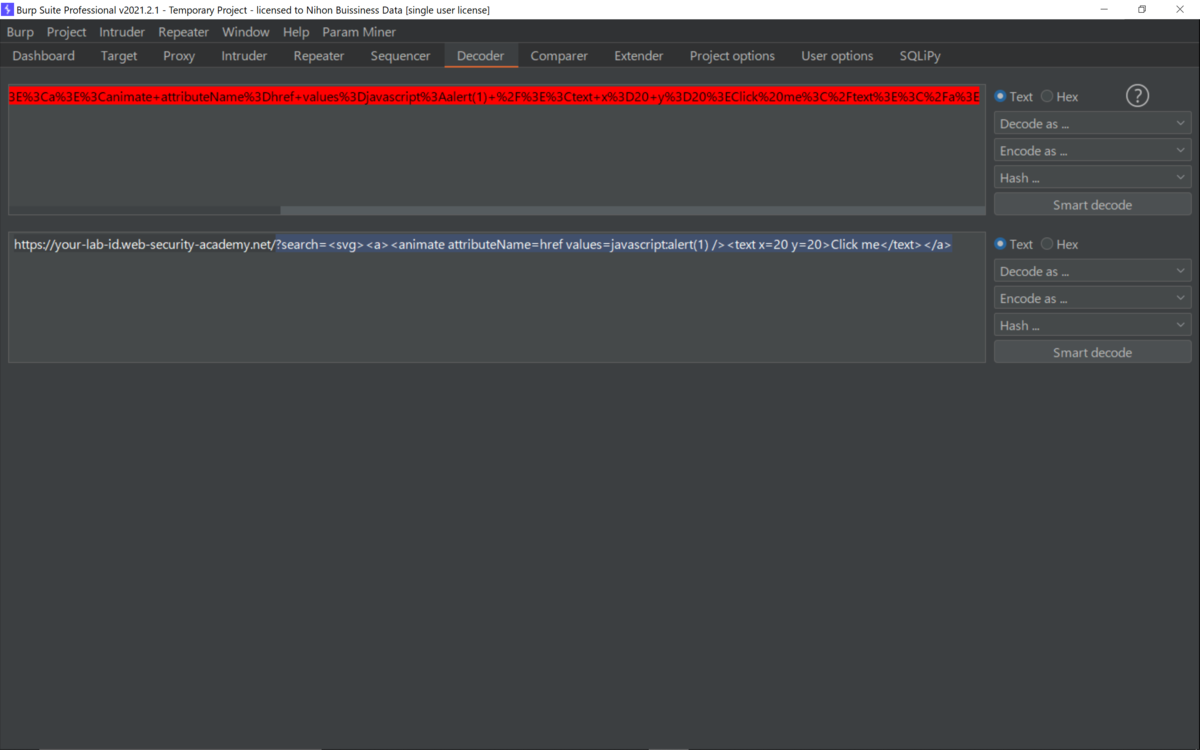Screen dimensions: 1200x750
Task: Minimize the Burp Suite window
Action: click(1104, 9)
